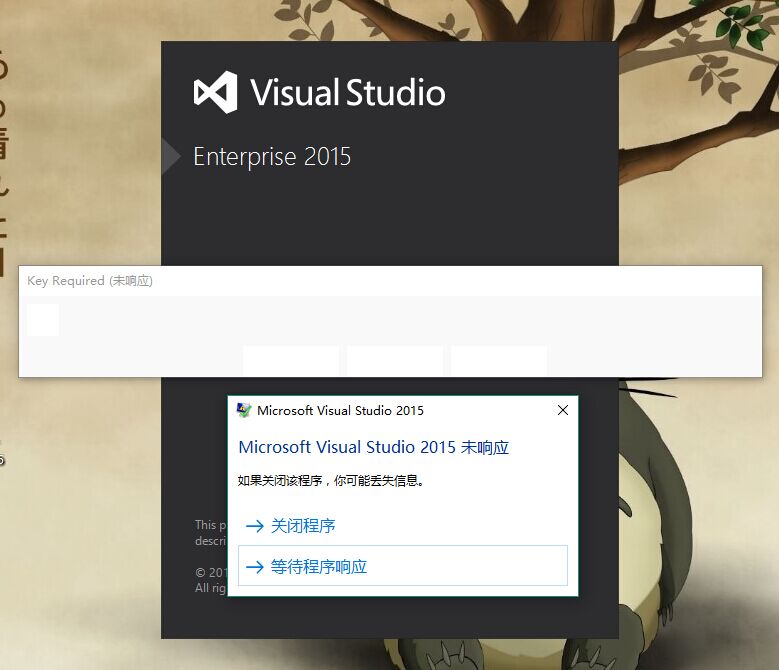Click the 'Visual Studio' splash title text
This screenshot has height=670, width=779.
[348, 93]
